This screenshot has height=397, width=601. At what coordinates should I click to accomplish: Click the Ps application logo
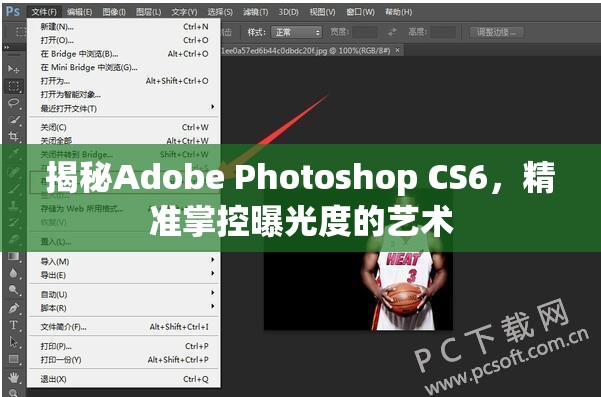point(13,11)
